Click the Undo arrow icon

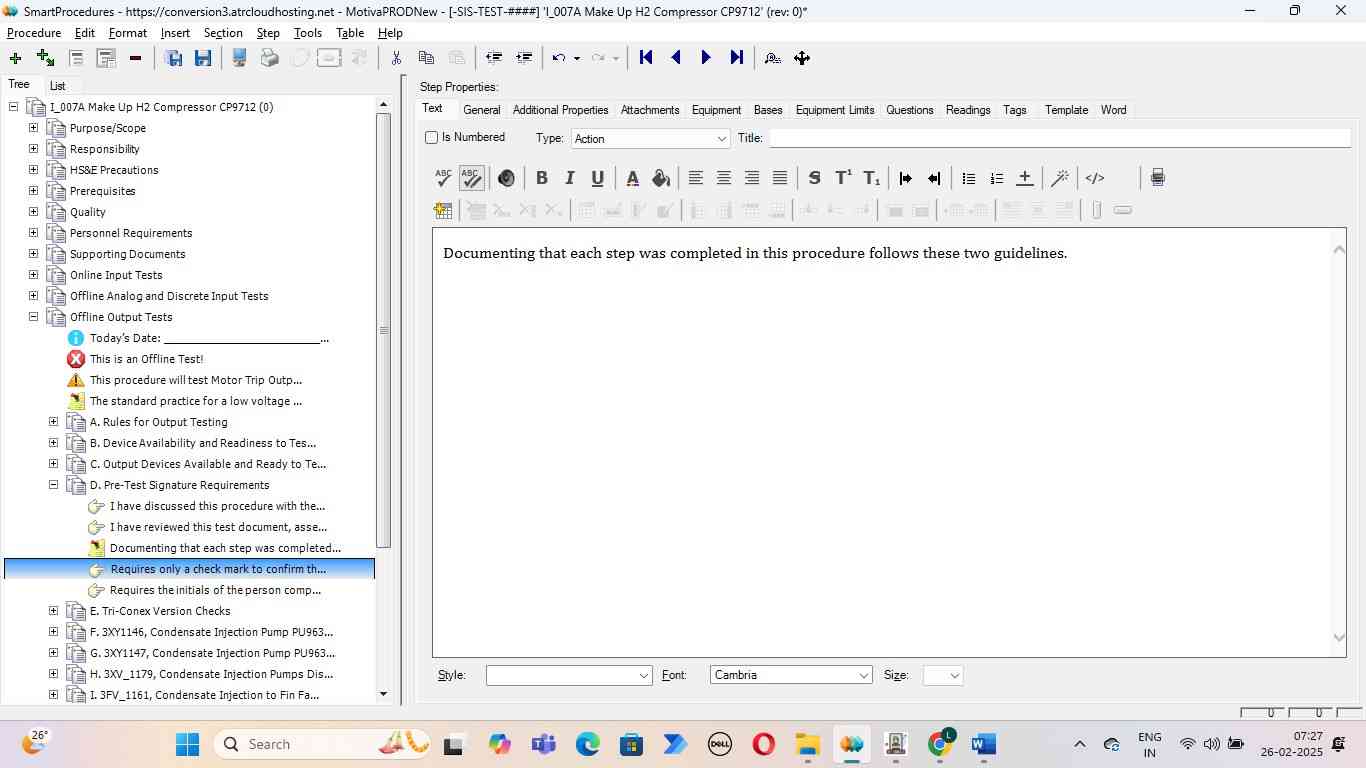click(x=559, y=58)
